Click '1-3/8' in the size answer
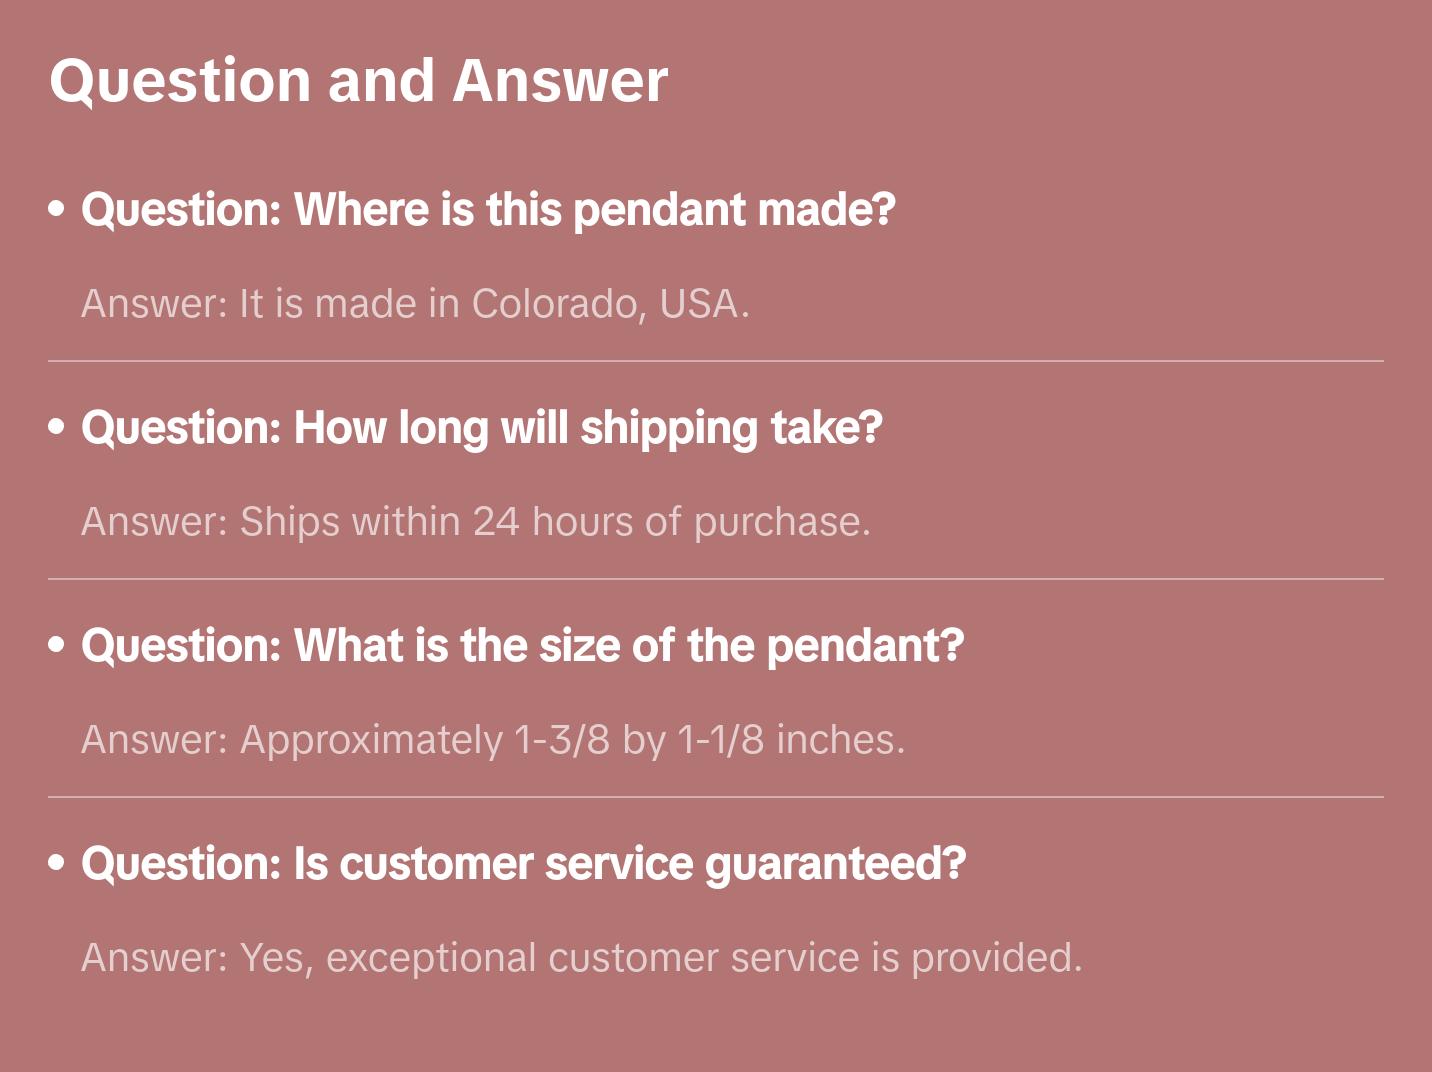The image size is (1432, 1072). pos(561,740)
